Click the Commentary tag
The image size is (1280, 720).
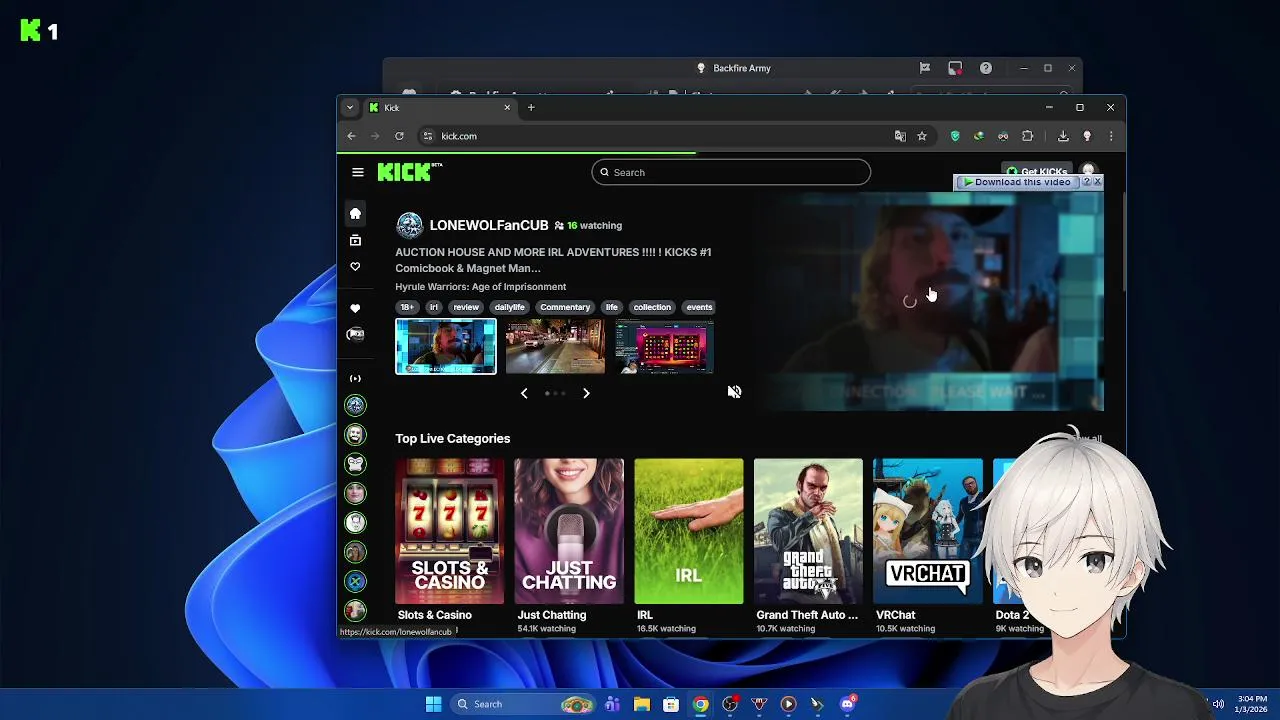click(x=565, y=307)
